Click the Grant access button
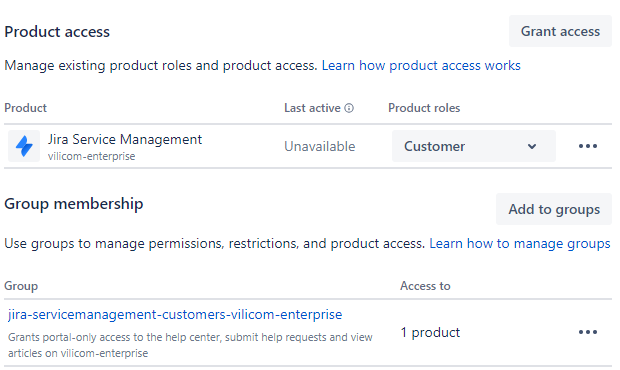Screen dimensions: 620x370 [x=560, y=31]
